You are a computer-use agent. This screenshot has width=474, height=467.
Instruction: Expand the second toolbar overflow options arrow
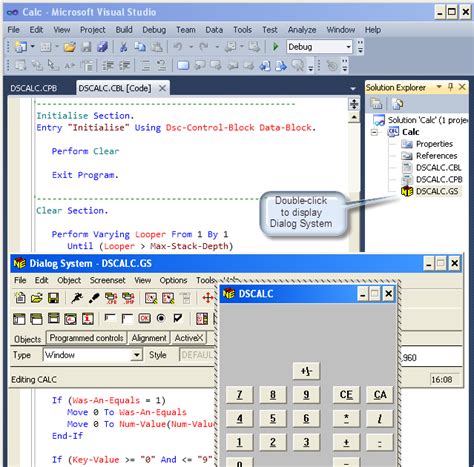tap(311, 67)
